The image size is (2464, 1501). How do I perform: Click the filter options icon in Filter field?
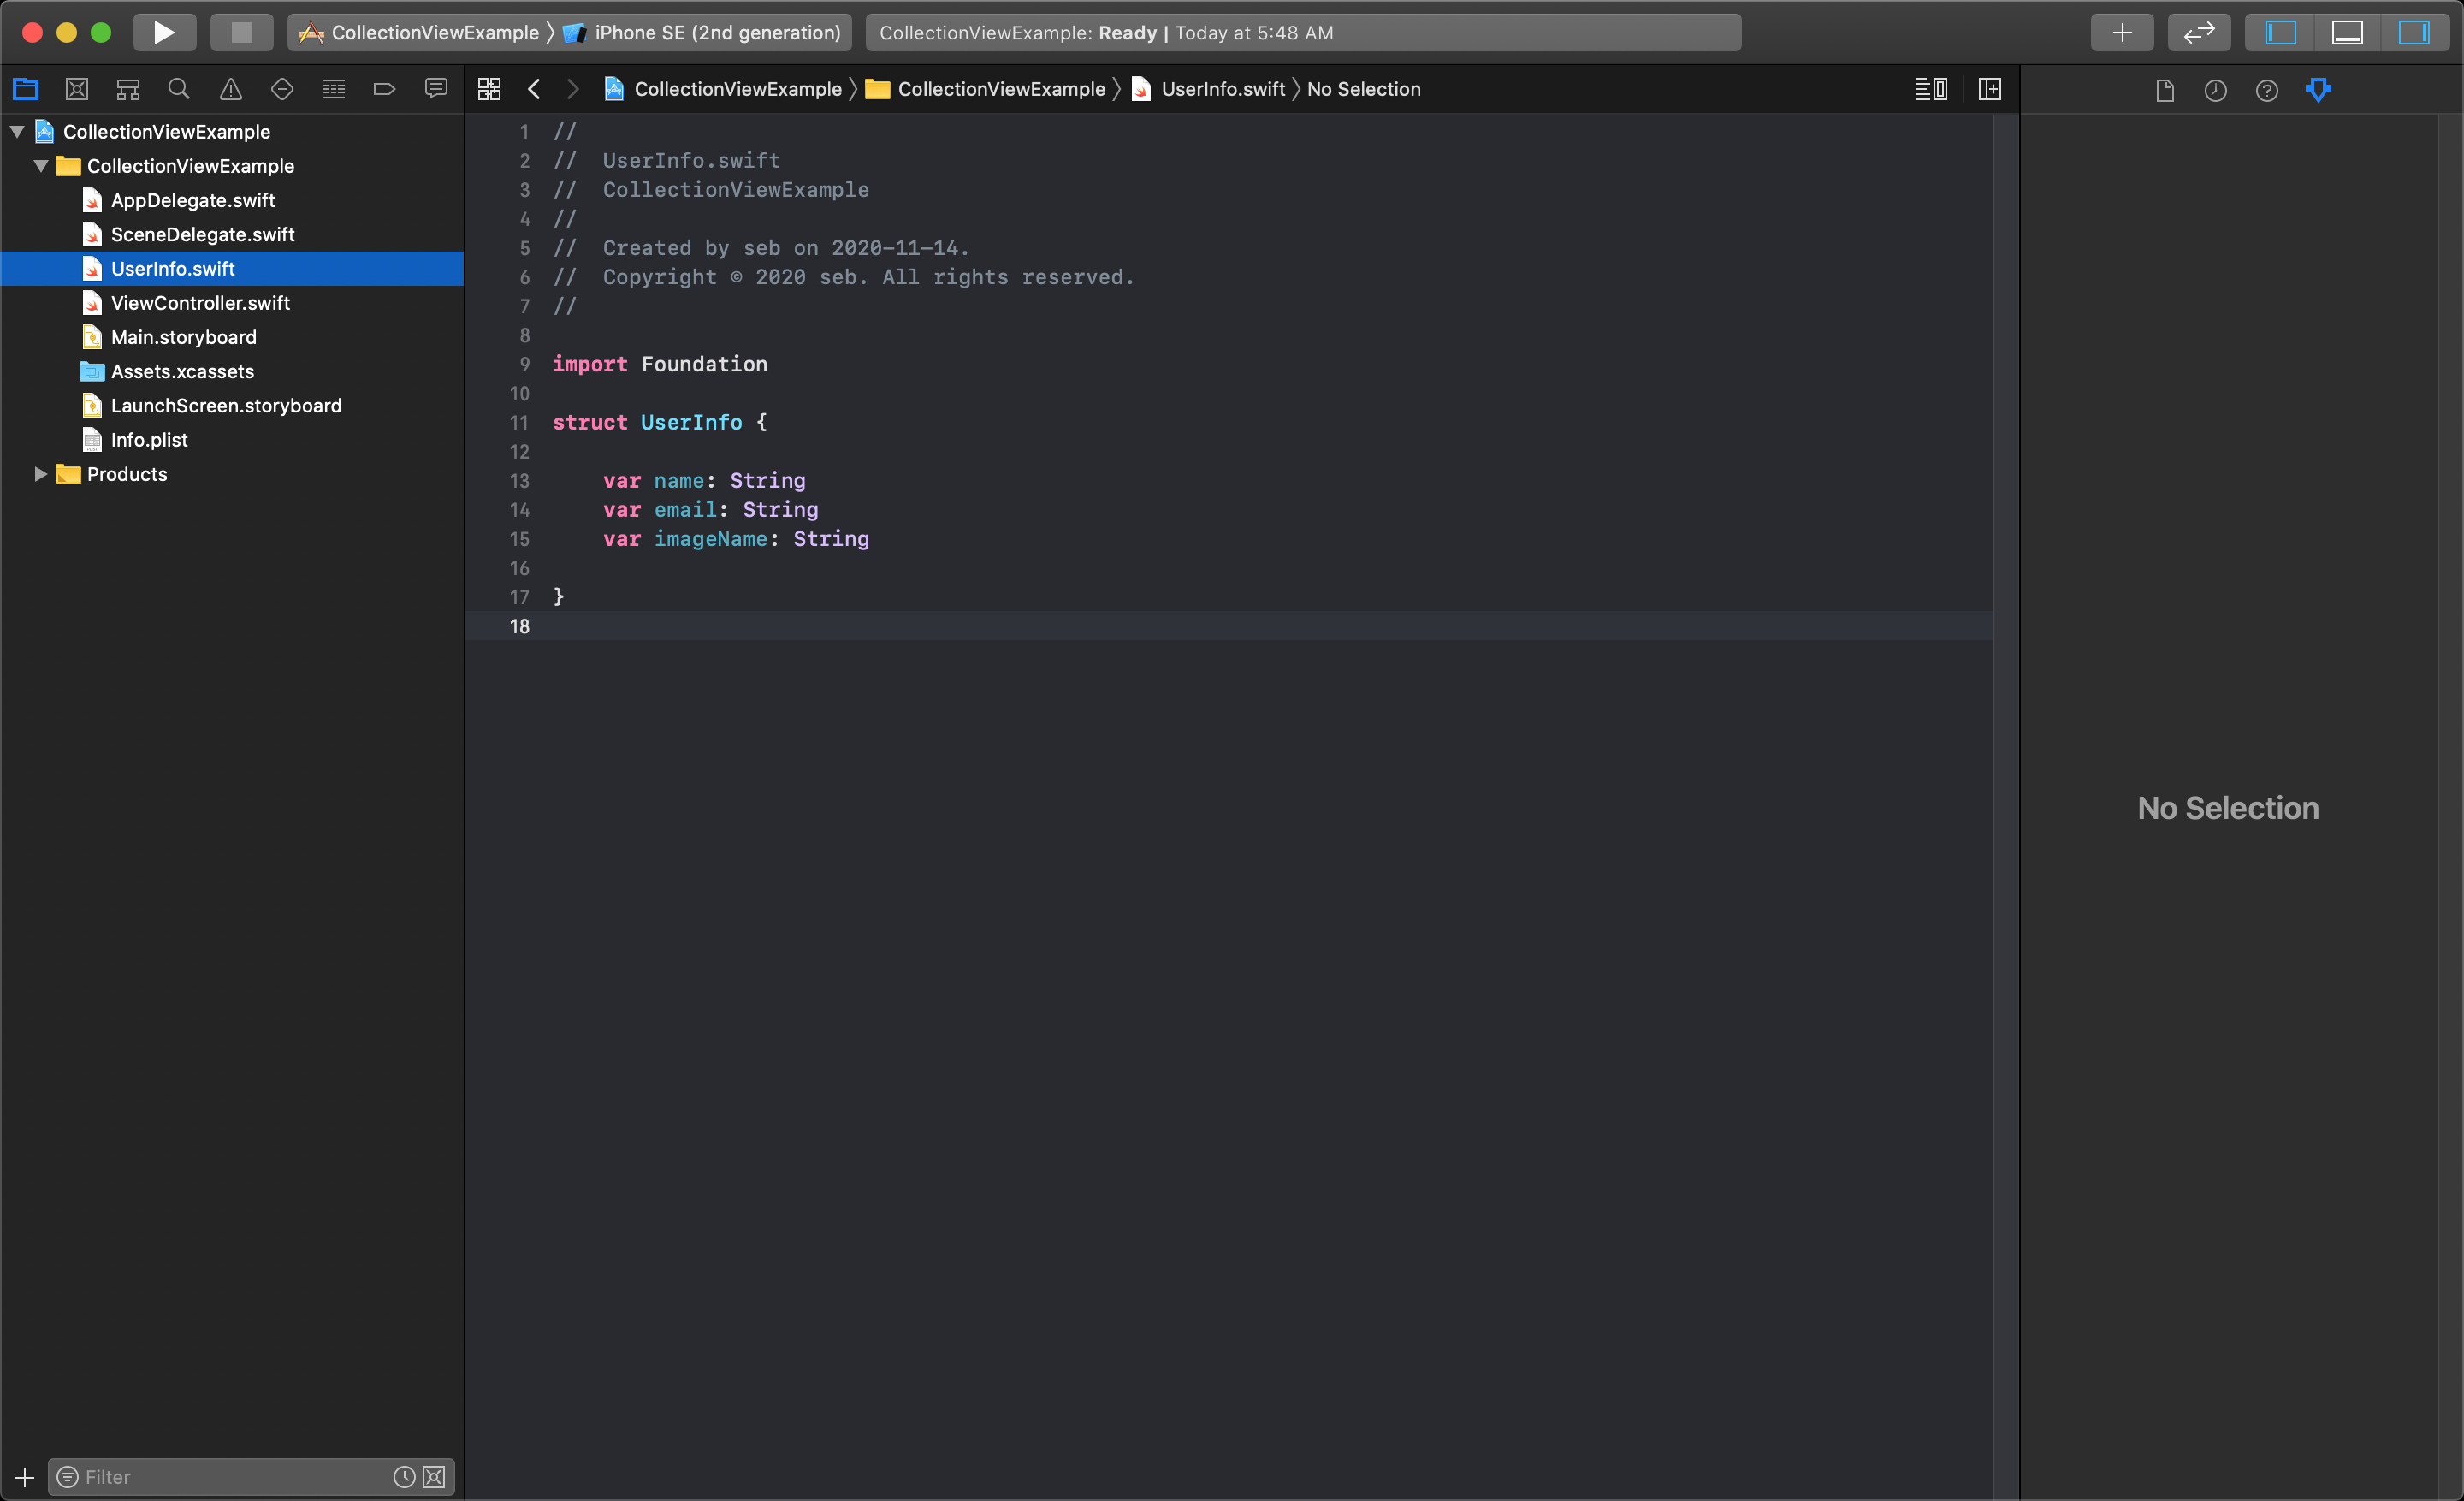pyautogui.click(x=67, y=1477)
